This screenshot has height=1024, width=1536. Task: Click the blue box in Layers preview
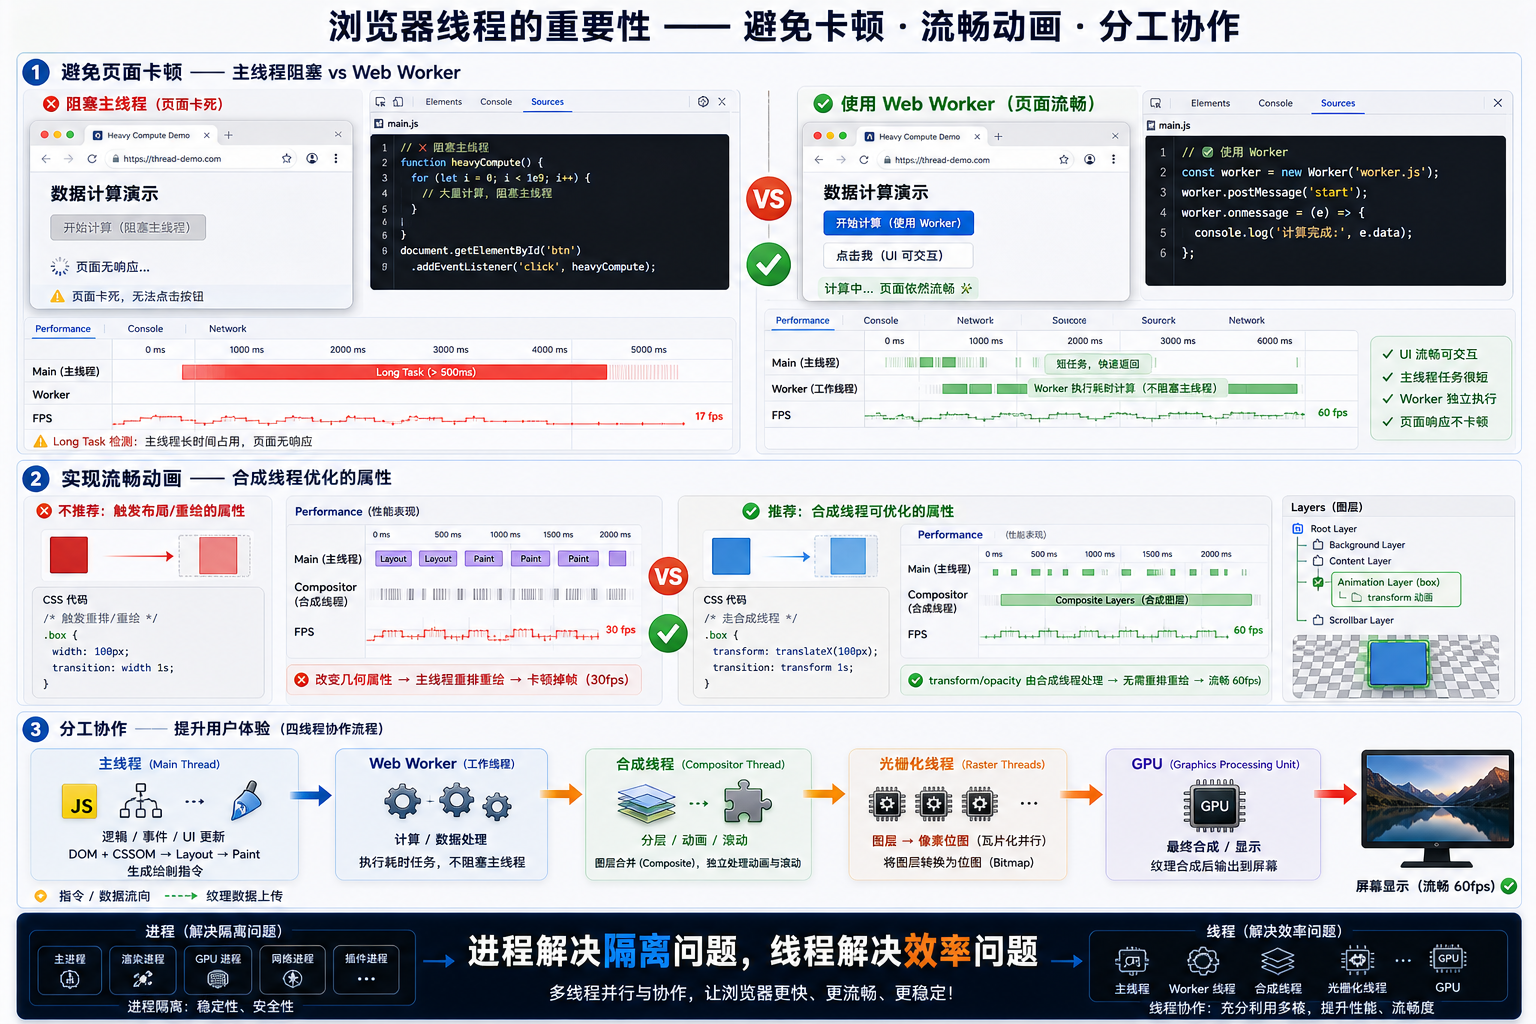tap(1398, 664)
